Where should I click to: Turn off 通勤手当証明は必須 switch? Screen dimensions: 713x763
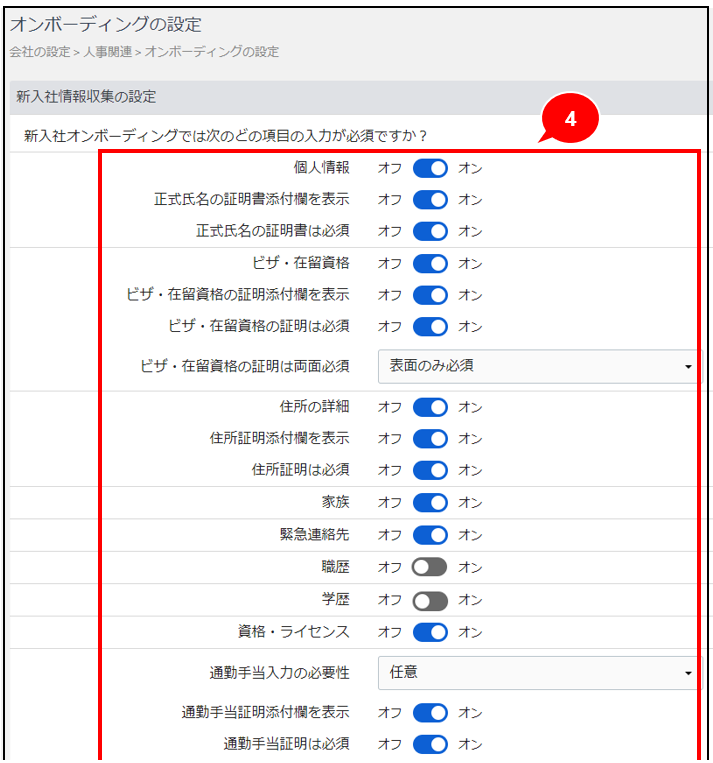(430, 744)
